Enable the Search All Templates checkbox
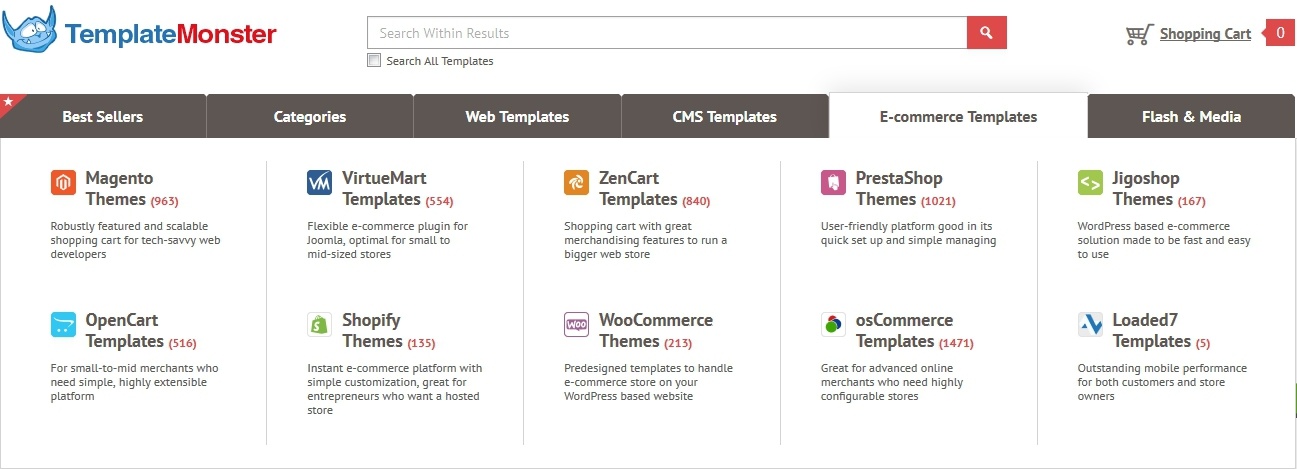 click(374, 61)
